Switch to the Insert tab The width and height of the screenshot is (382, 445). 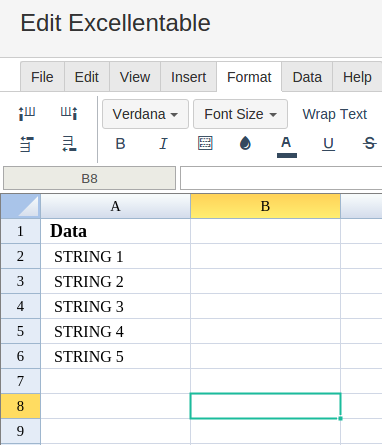[189, 77]
